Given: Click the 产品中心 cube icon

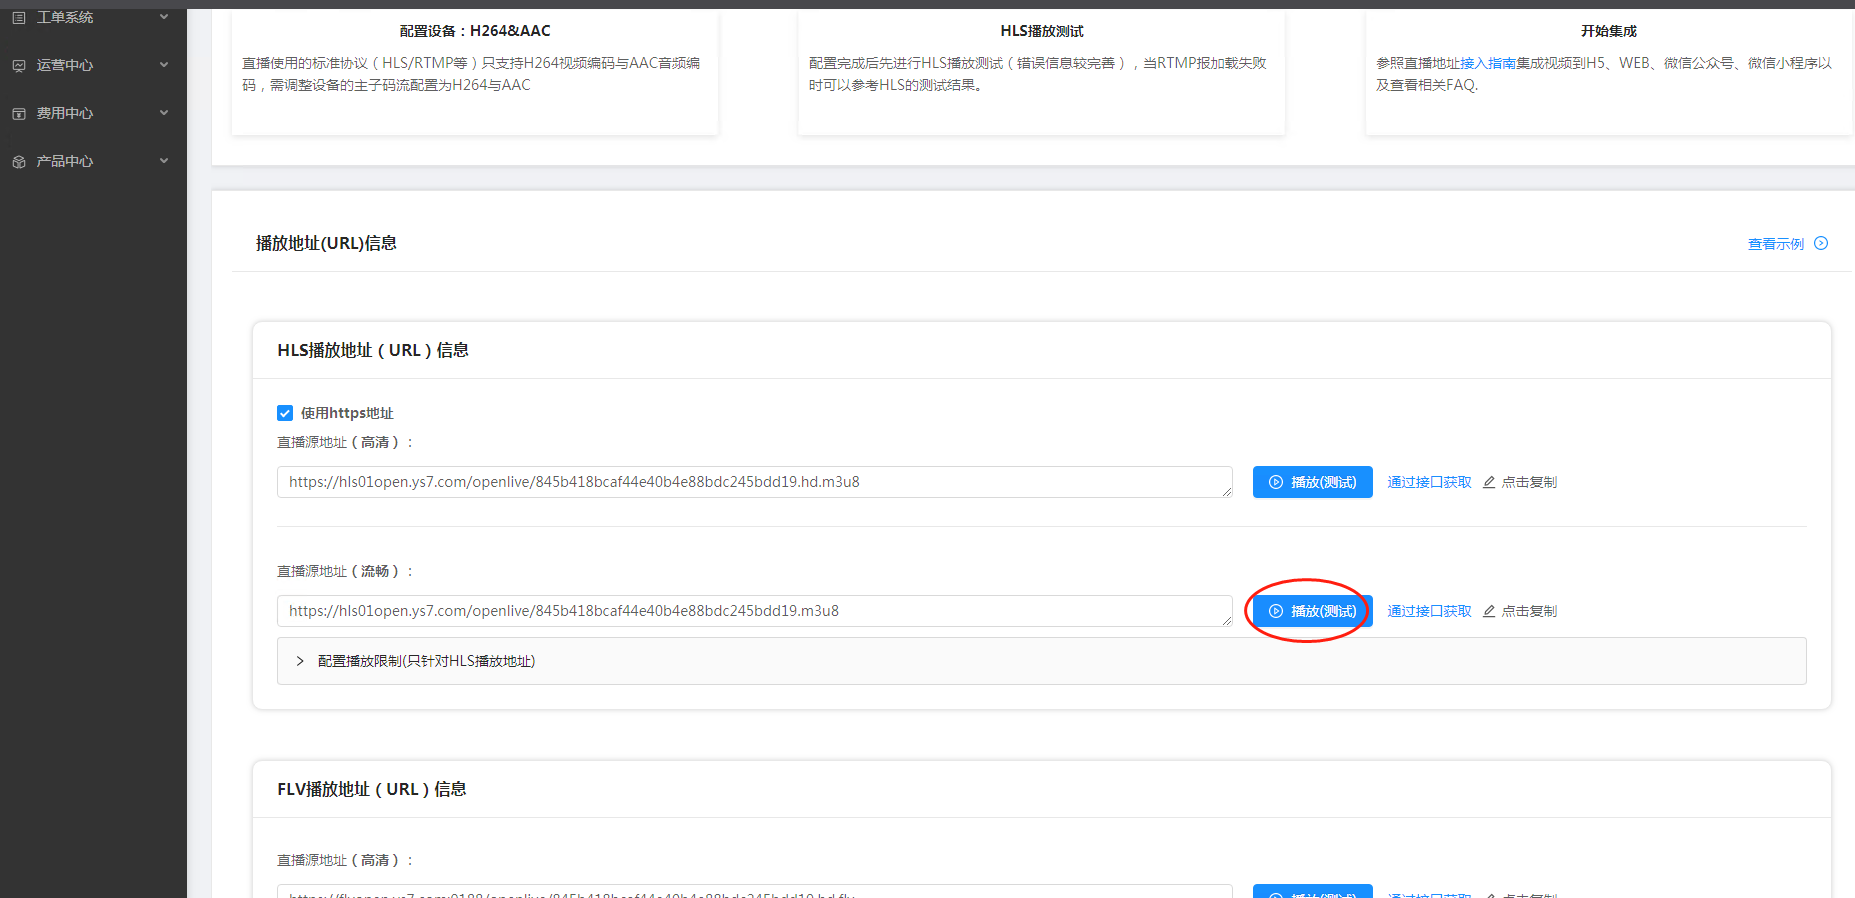Looking at the screenshot, I should 19,161.
